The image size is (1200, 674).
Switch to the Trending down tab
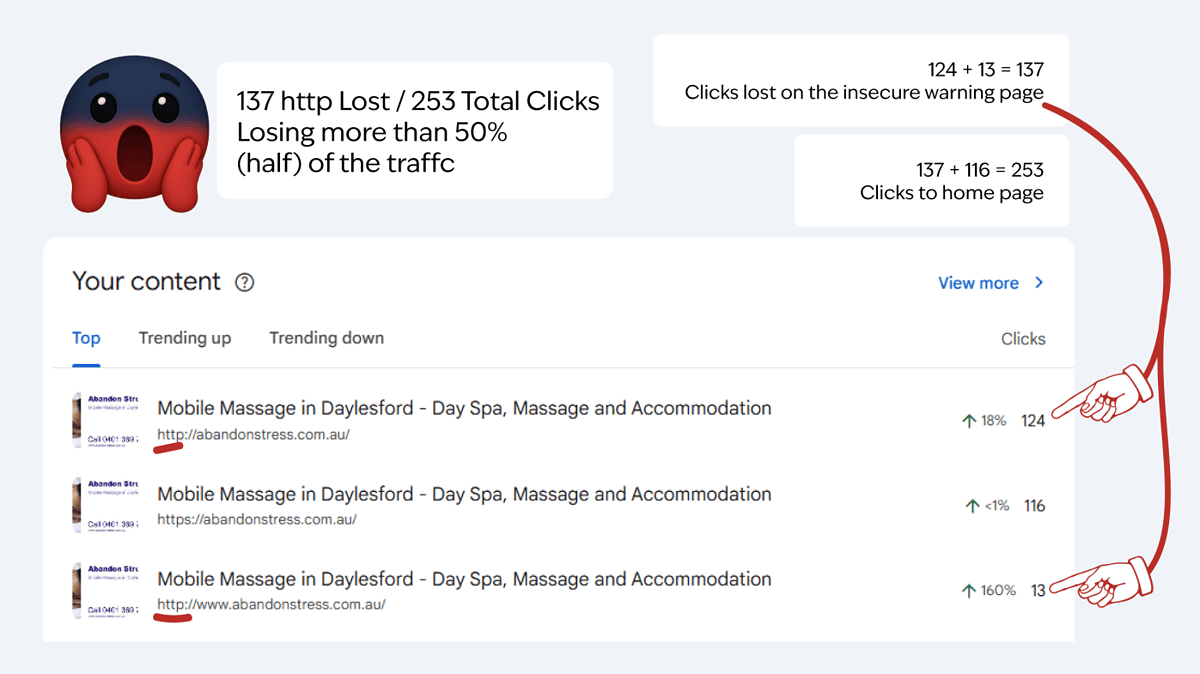[x=326, y=338]
